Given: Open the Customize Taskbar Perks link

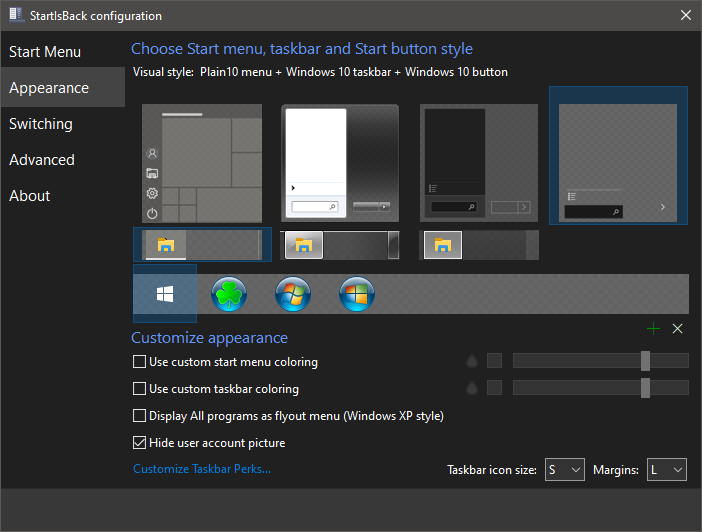Looking at the screenshot, I should pos(202,469).
